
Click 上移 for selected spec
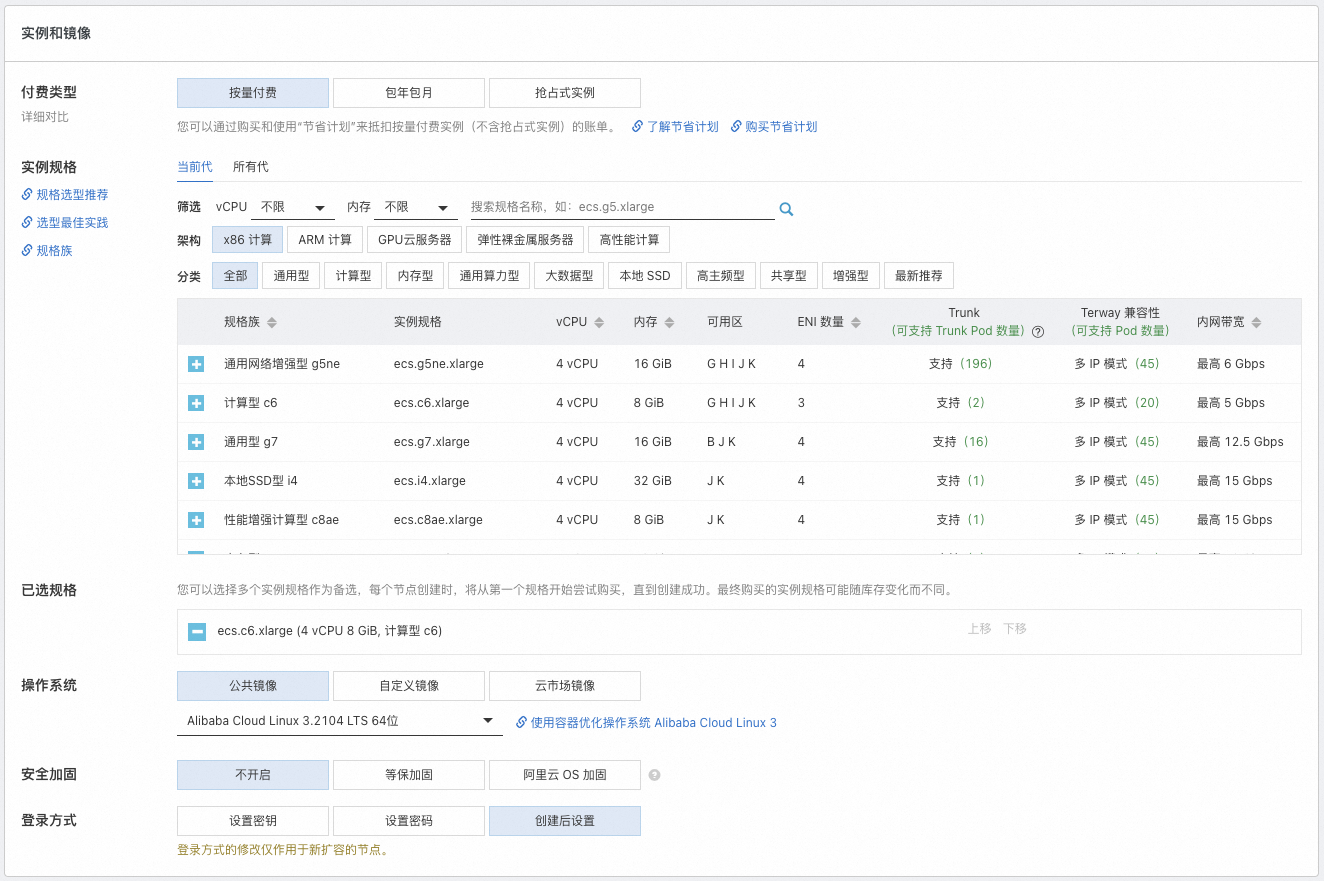[x=979, y=629]
